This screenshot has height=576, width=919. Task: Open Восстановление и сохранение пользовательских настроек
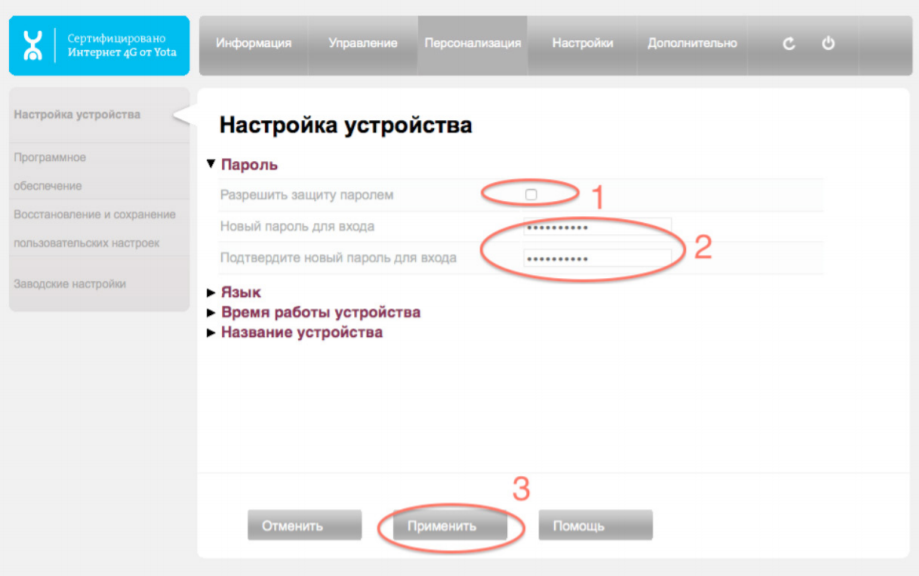pos(94,229)
